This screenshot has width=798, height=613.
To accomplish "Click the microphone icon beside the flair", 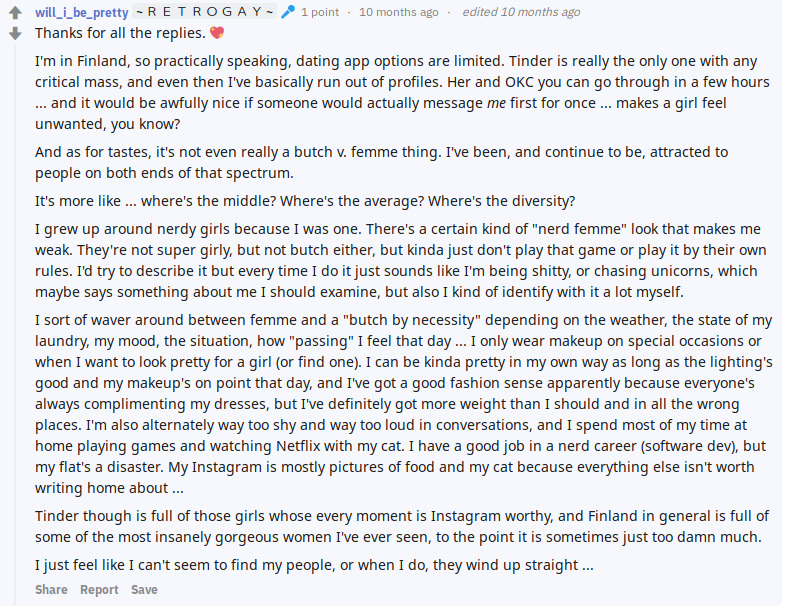I will point(288,12).
